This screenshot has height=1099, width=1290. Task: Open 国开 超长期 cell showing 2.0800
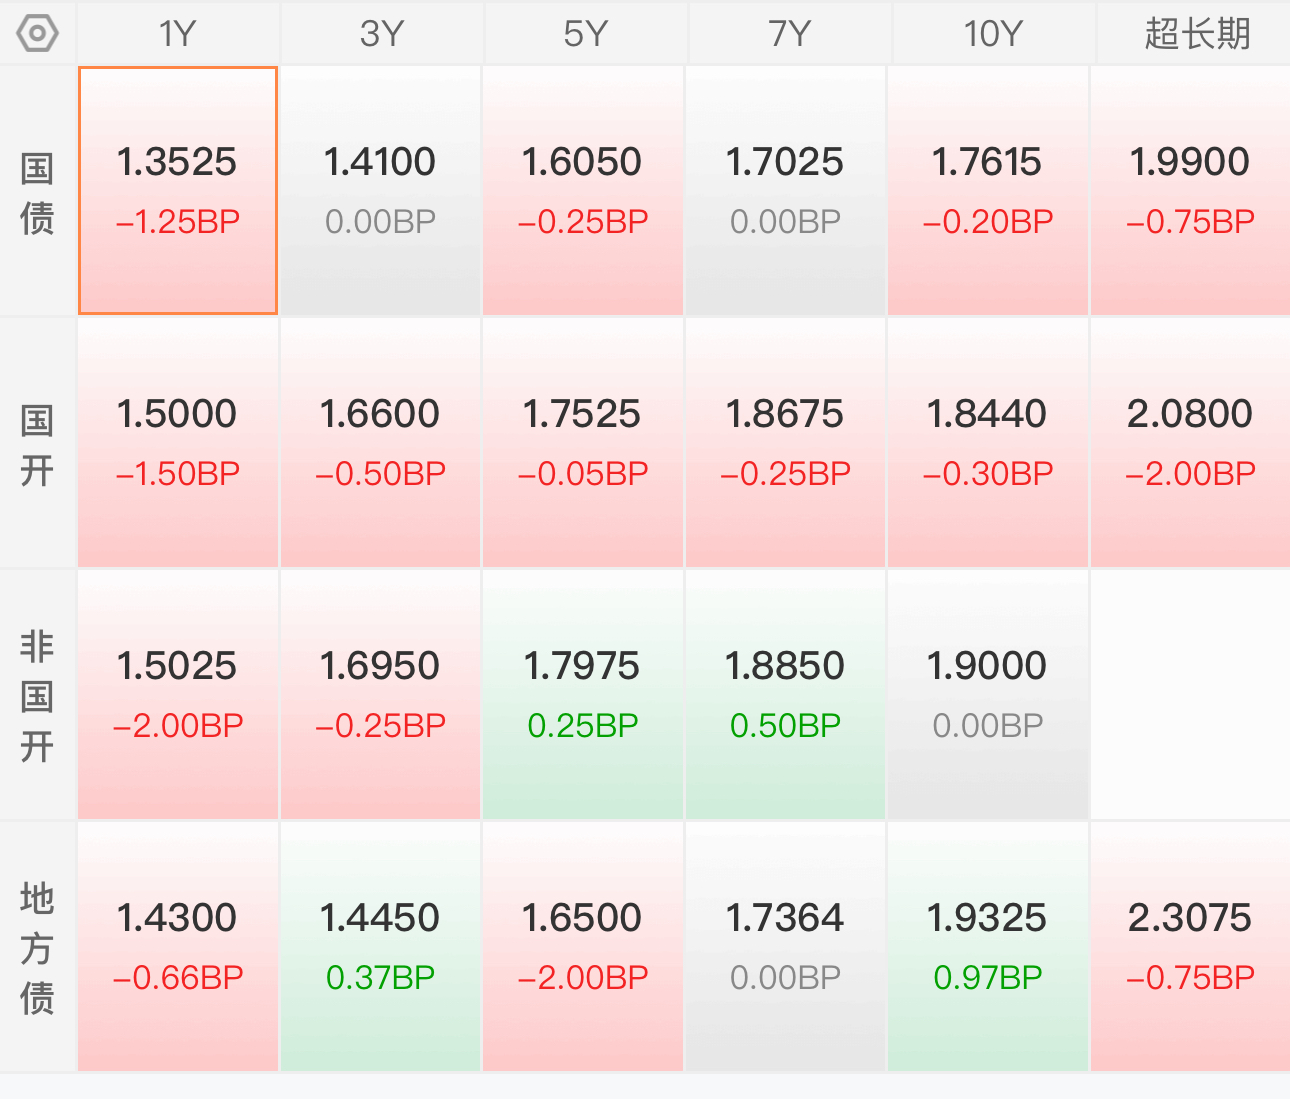(1190, 443)
